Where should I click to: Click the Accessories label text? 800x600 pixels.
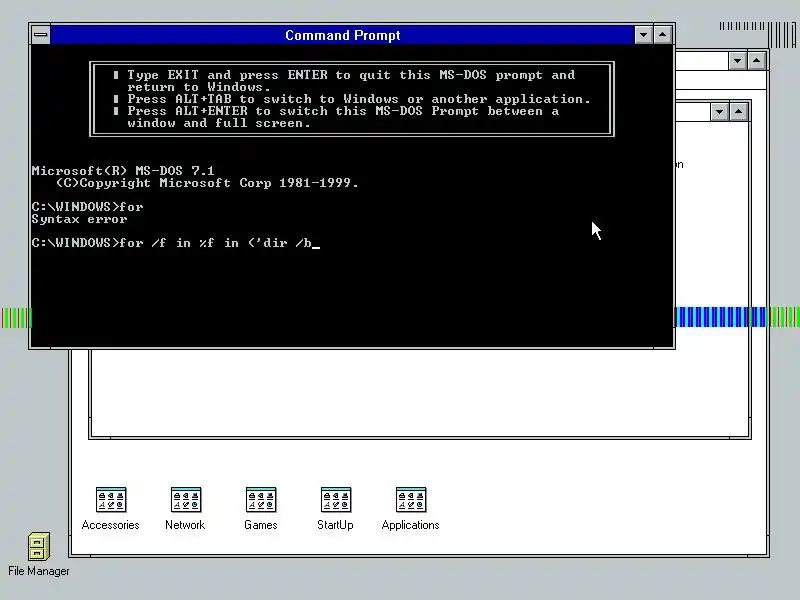click(111, 525)
